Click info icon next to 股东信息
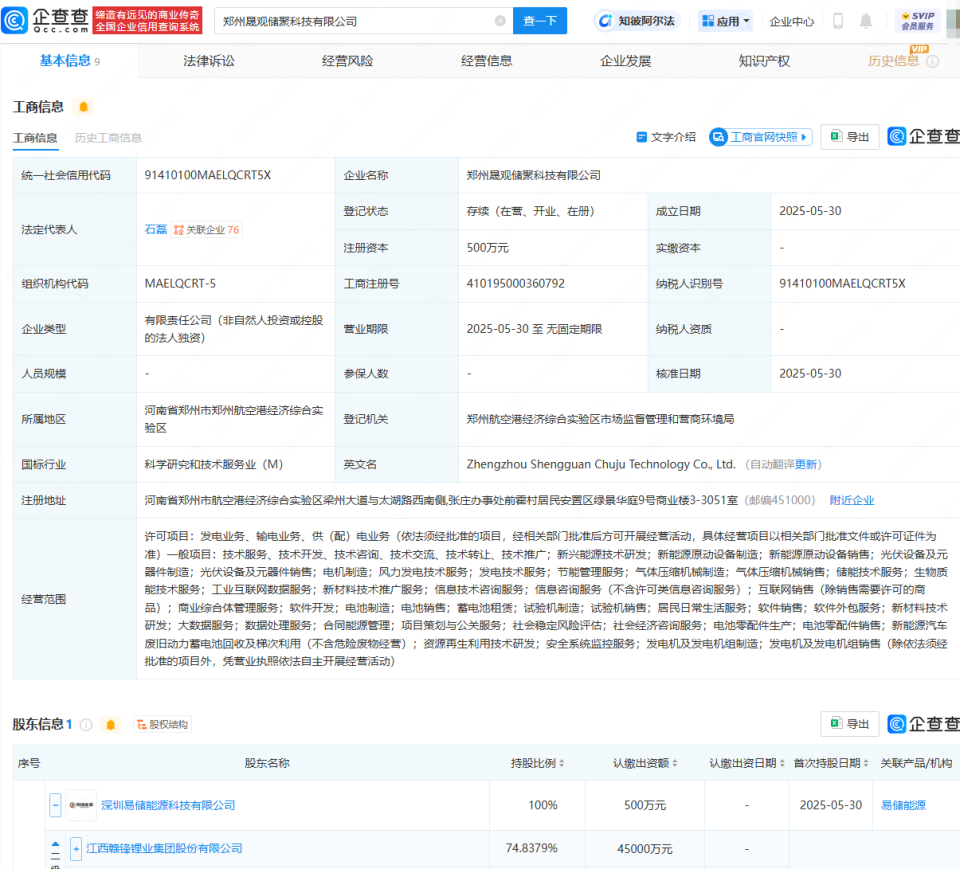960x869 pixels. (x=86, y=725)
